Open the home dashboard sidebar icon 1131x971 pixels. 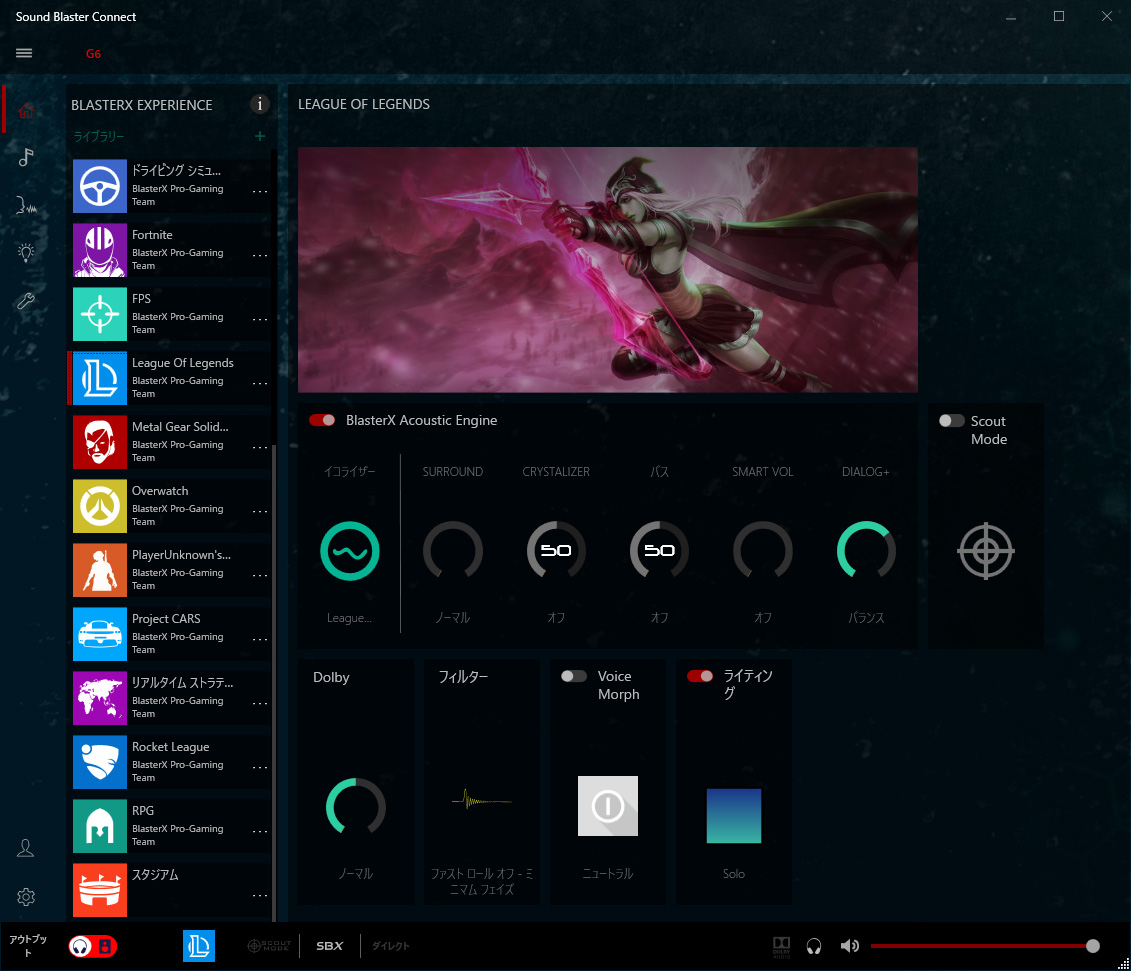click(x=26, y=110)
